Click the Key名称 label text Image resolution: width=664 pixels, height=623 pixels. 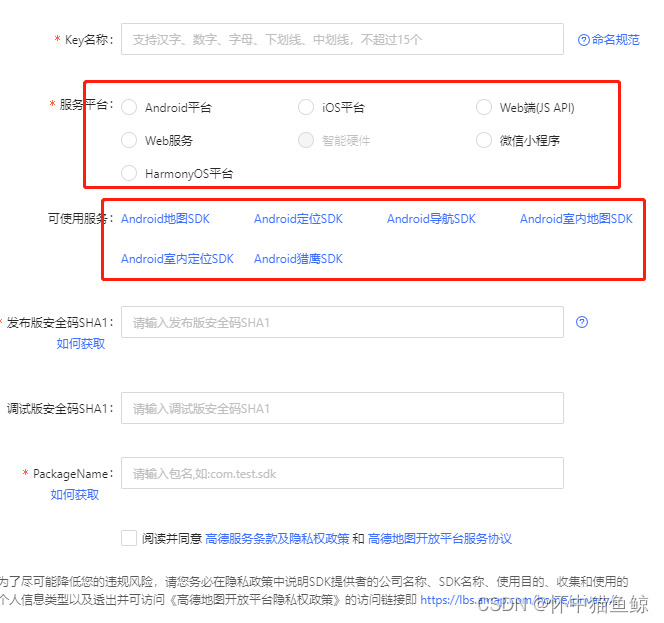pos(89,39)
